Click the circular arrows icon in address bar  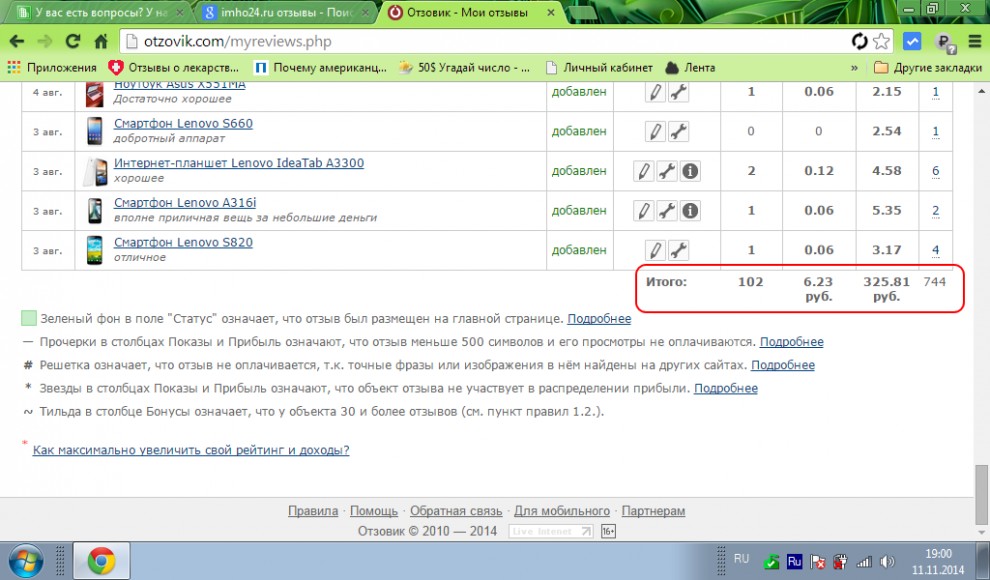[859, 42]
